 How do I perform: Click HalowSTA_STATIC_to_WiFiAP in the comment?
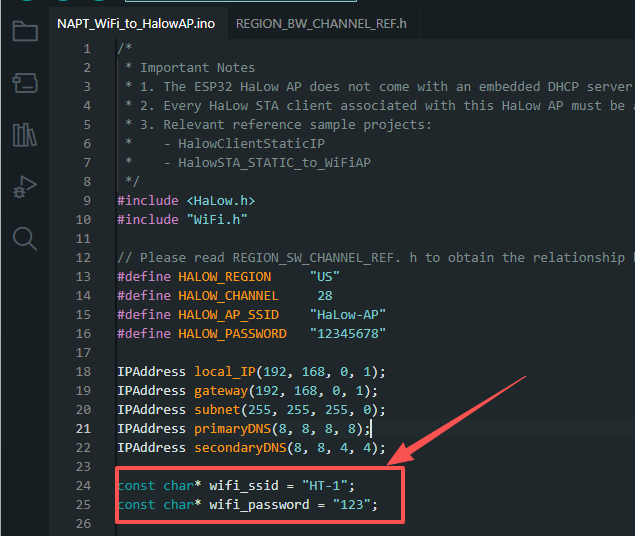point(275,162)
